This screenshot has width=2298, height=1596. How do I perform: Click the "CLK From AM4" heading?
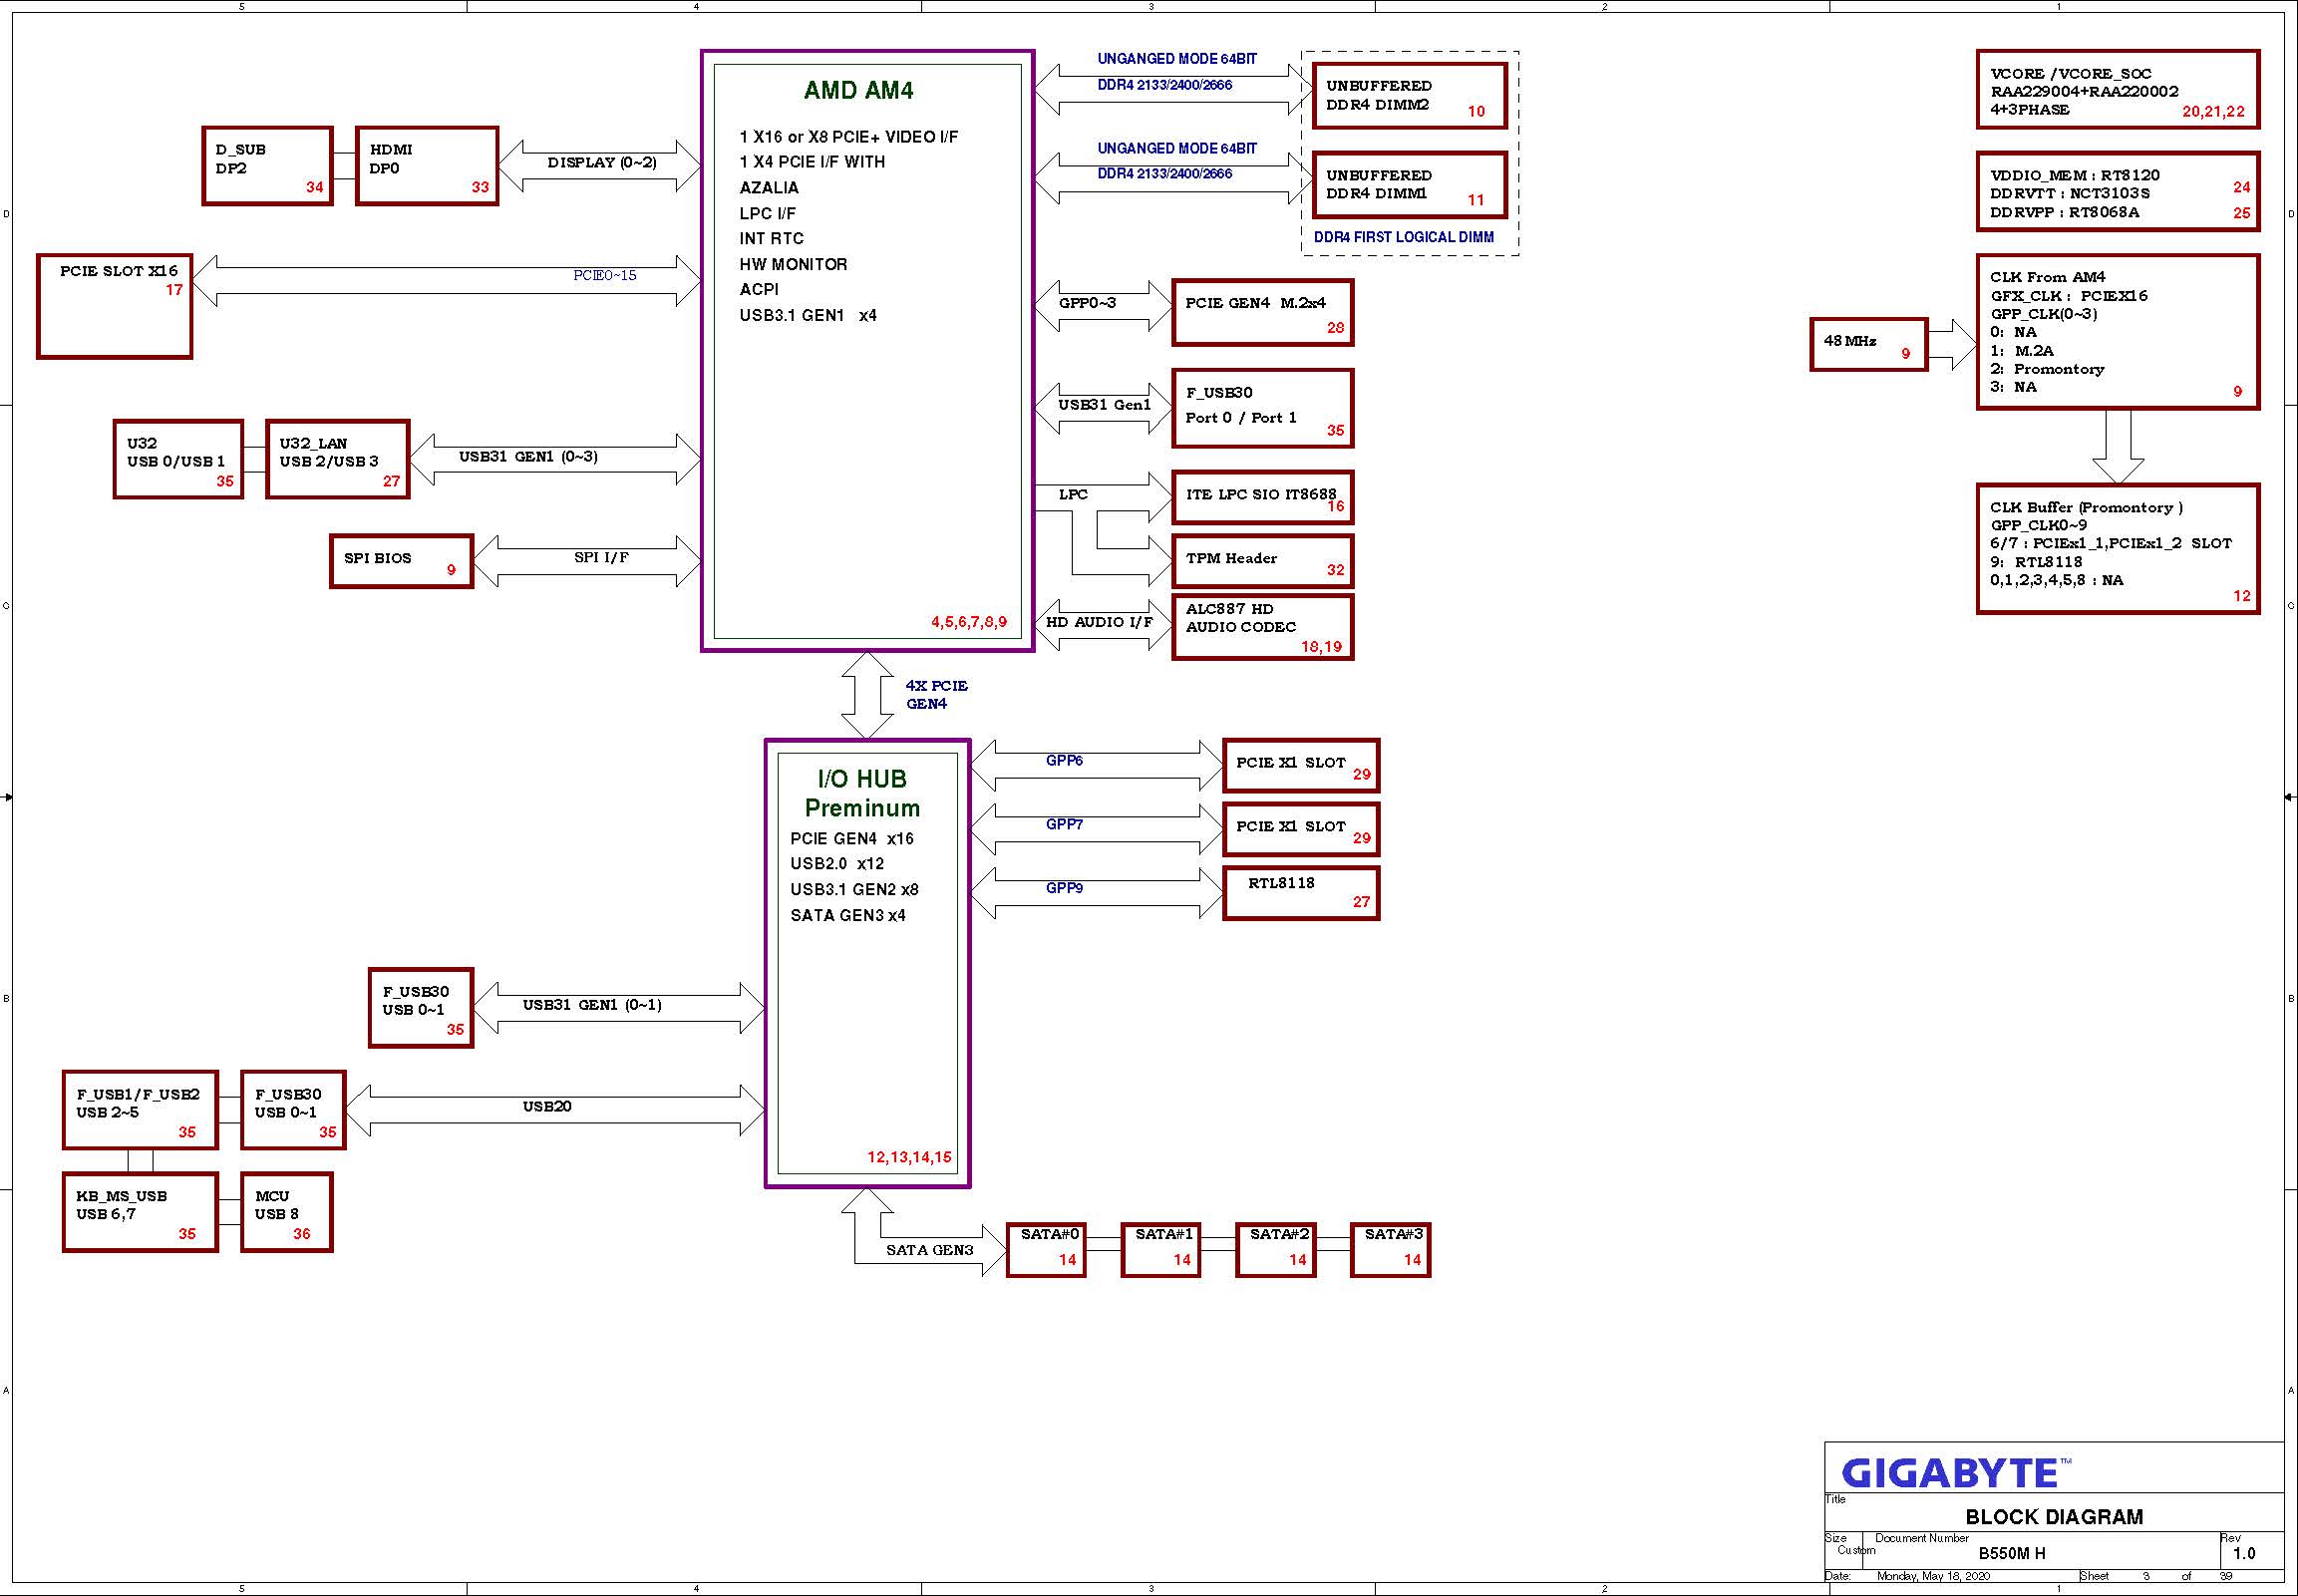[2047, 277]
